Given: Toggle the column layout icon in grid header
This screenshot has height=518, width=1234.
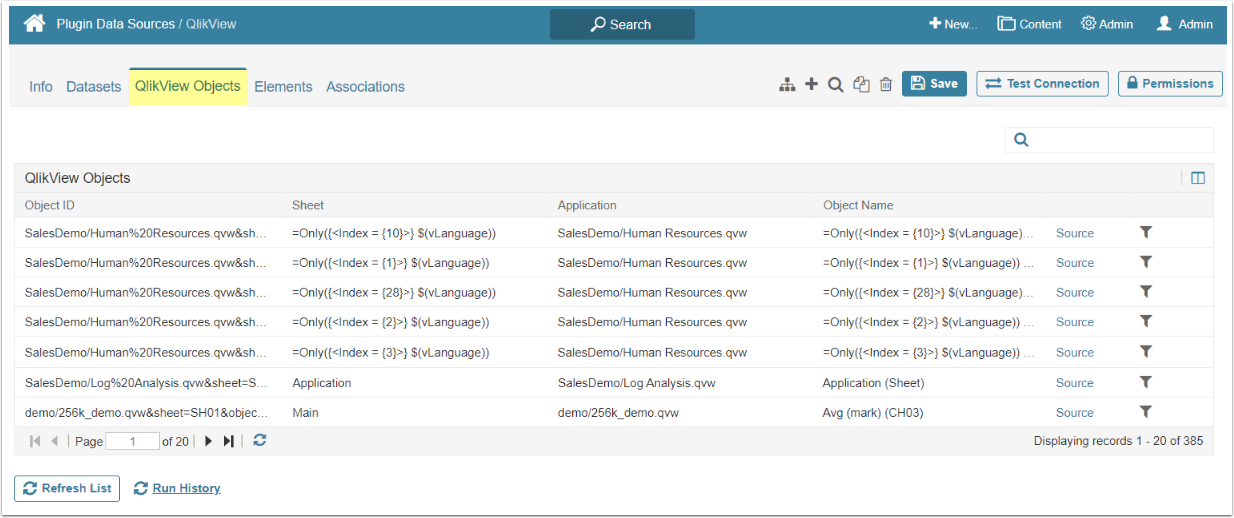Looking at the screenshot, I should pyautogui.click(x=1197, y=178).
